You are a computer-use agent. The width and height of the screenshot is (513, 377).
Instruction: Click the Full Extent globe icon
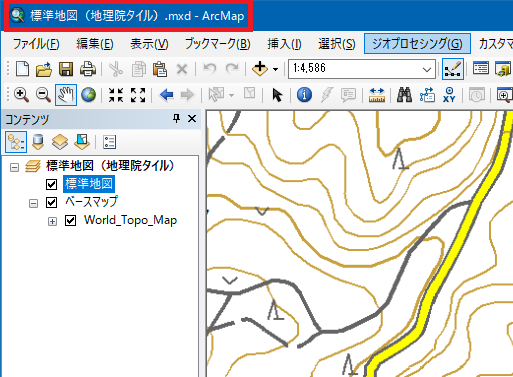[88, 95]
